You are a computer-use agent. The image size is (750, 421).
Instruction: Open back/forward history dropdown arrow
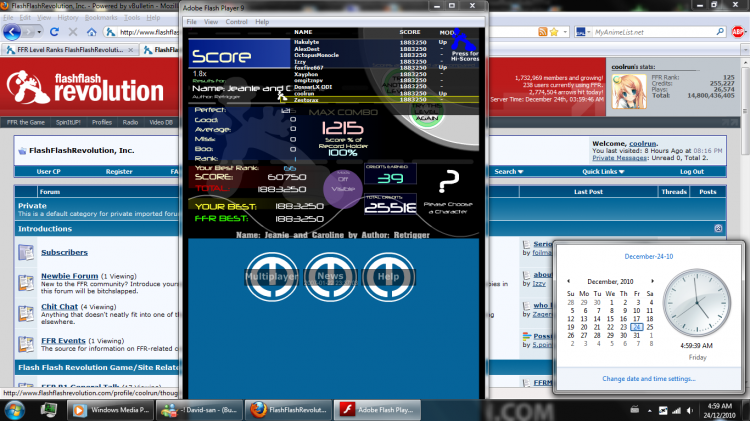pos(39,32)
